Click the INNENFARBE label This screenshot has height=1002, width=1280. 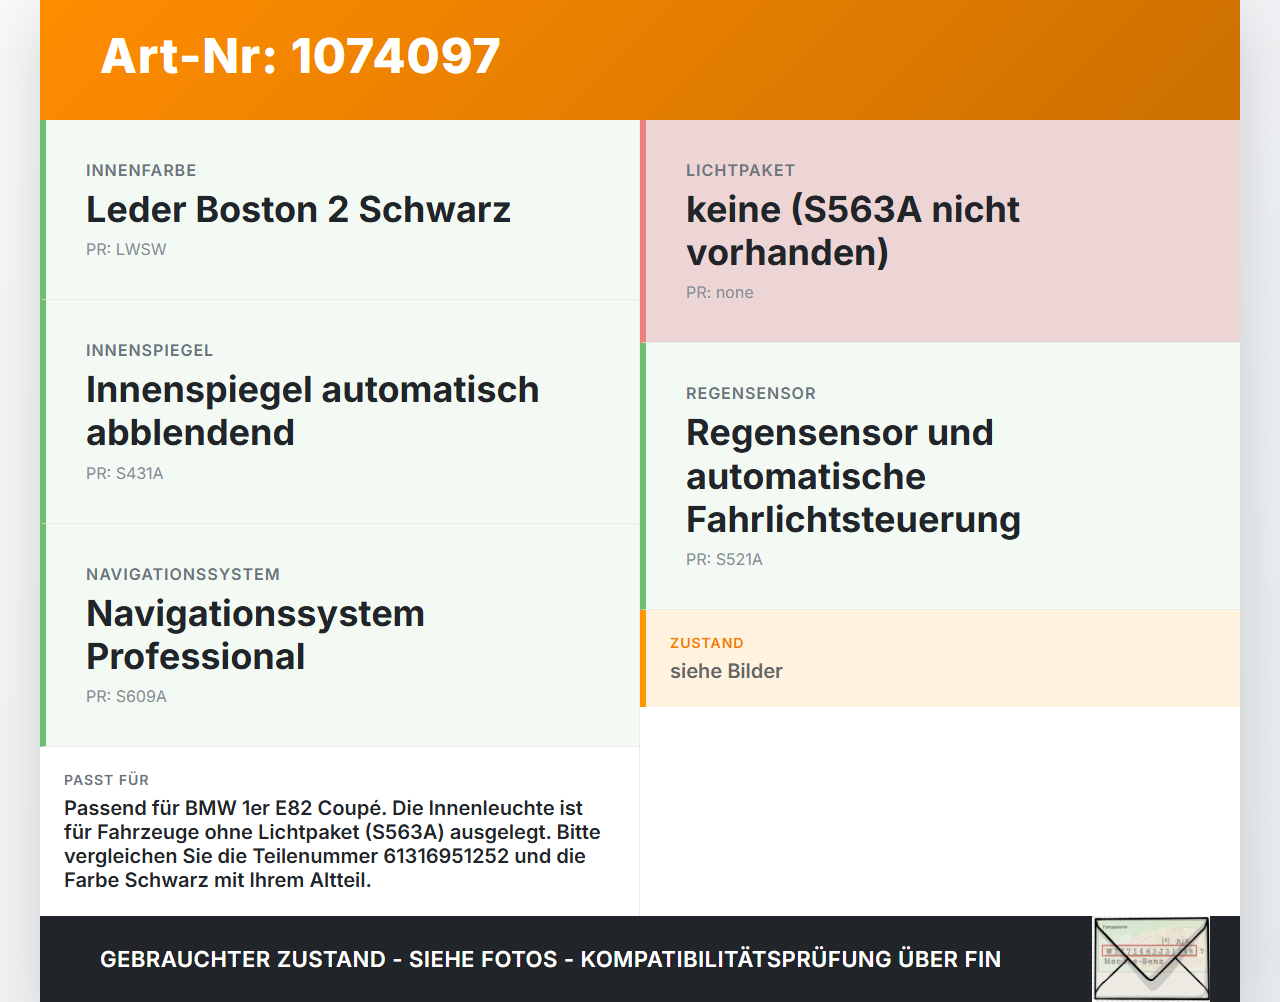click(141, 171)
